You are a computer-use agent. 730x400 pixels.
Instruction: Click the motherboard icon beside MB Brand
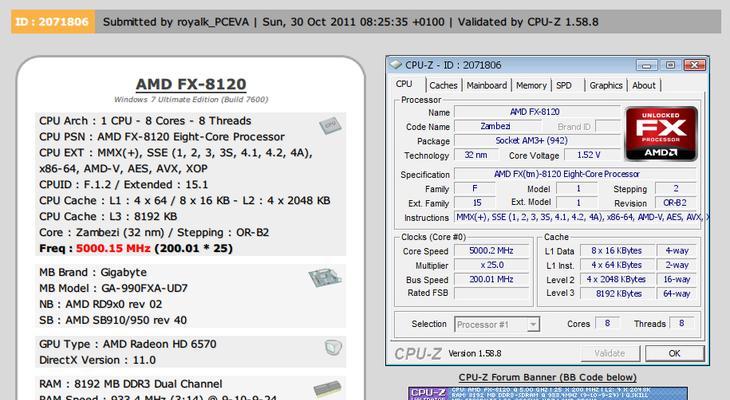325,278
